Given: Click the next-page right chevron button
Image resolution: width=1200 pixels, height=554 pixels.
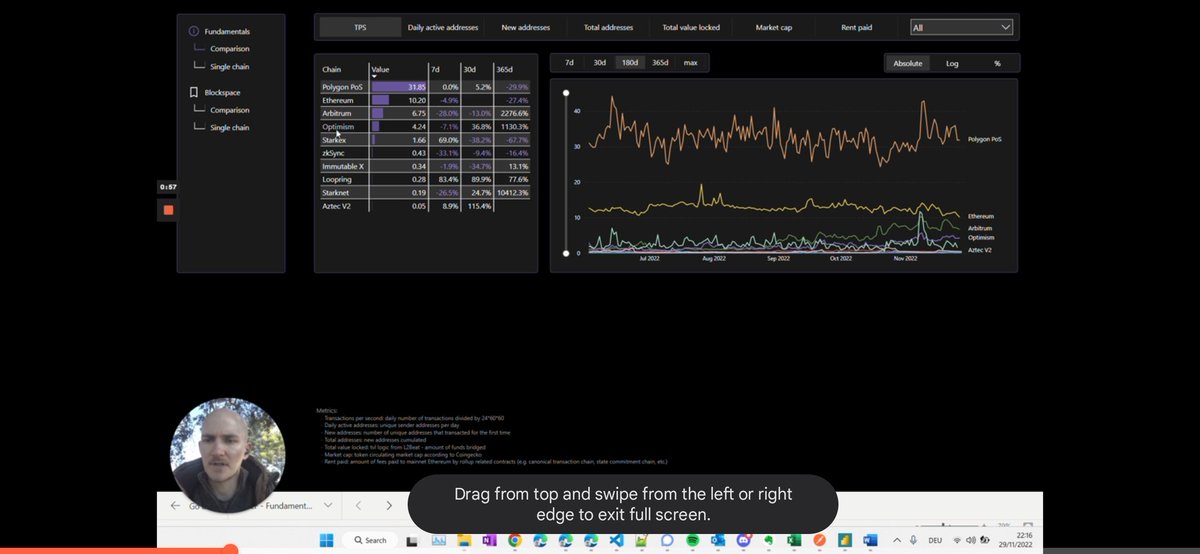Looking at the screenshot, I should pos(389,505).
